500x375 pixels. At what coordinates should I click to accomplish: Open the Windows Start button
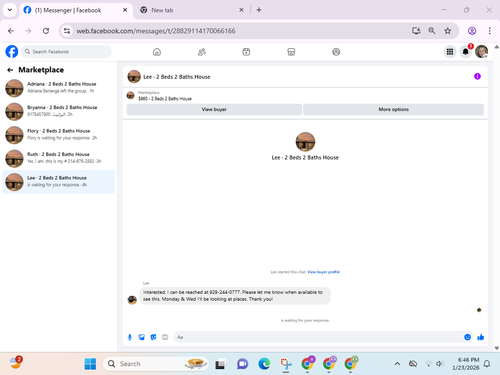pos(90,364)
